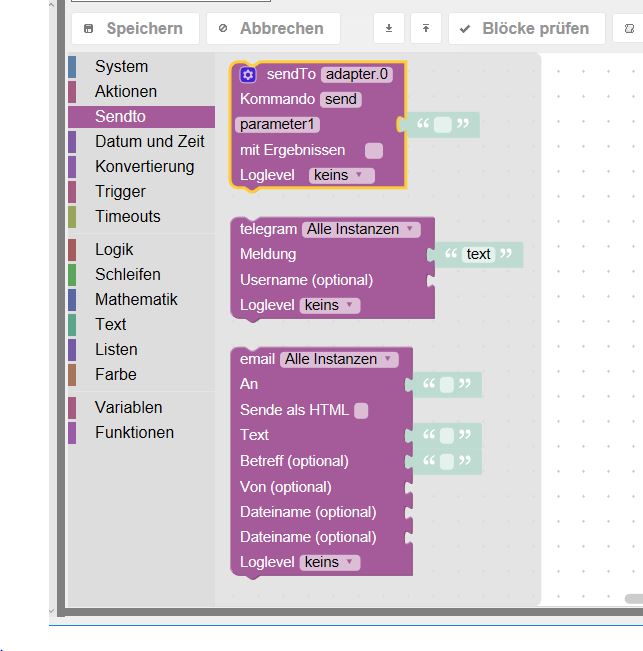Click the checkmark icon on Blöcke prüfen
This screenshot has width=643, height=651.
[465, 29]
